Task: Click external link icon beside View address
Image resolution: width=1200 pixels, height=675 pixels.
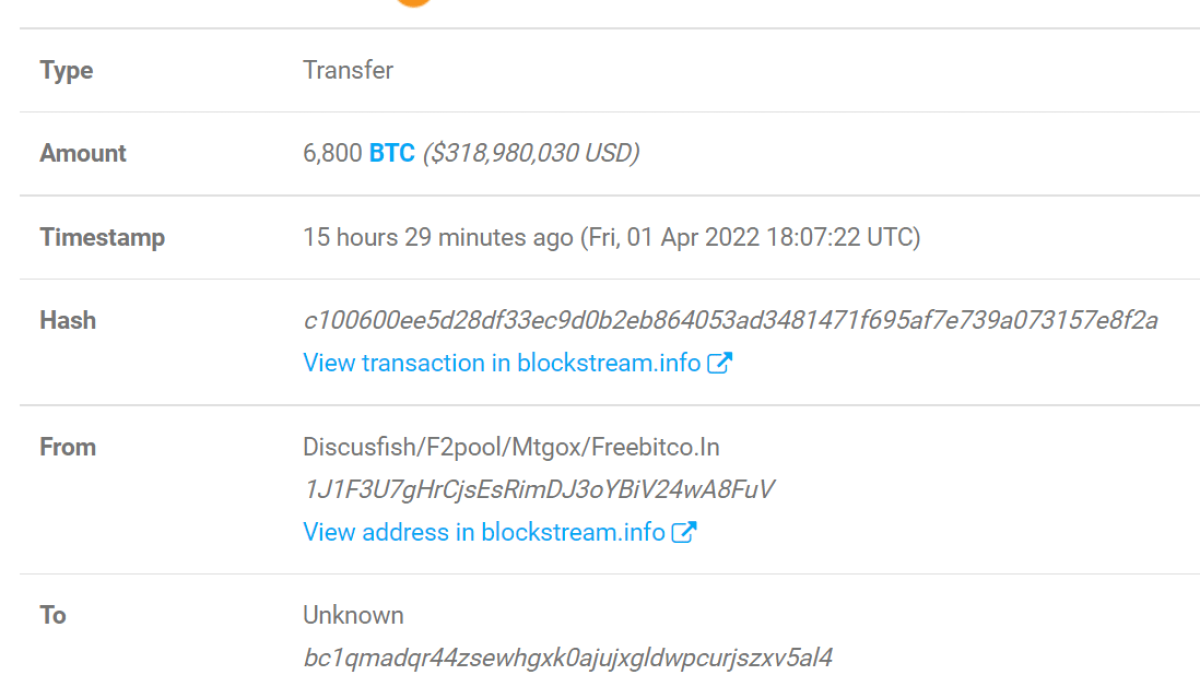Action: point(684,532)
